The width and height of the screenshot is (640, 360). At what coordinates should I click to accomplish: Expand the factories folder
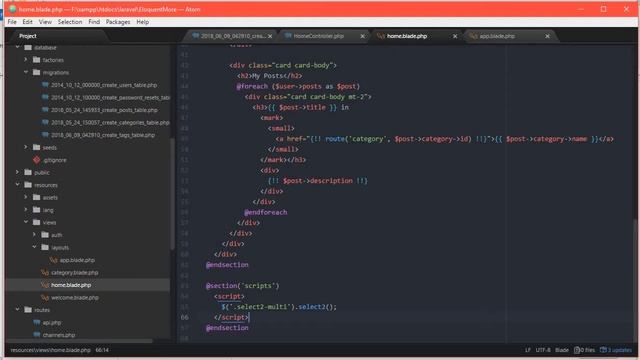26,60
